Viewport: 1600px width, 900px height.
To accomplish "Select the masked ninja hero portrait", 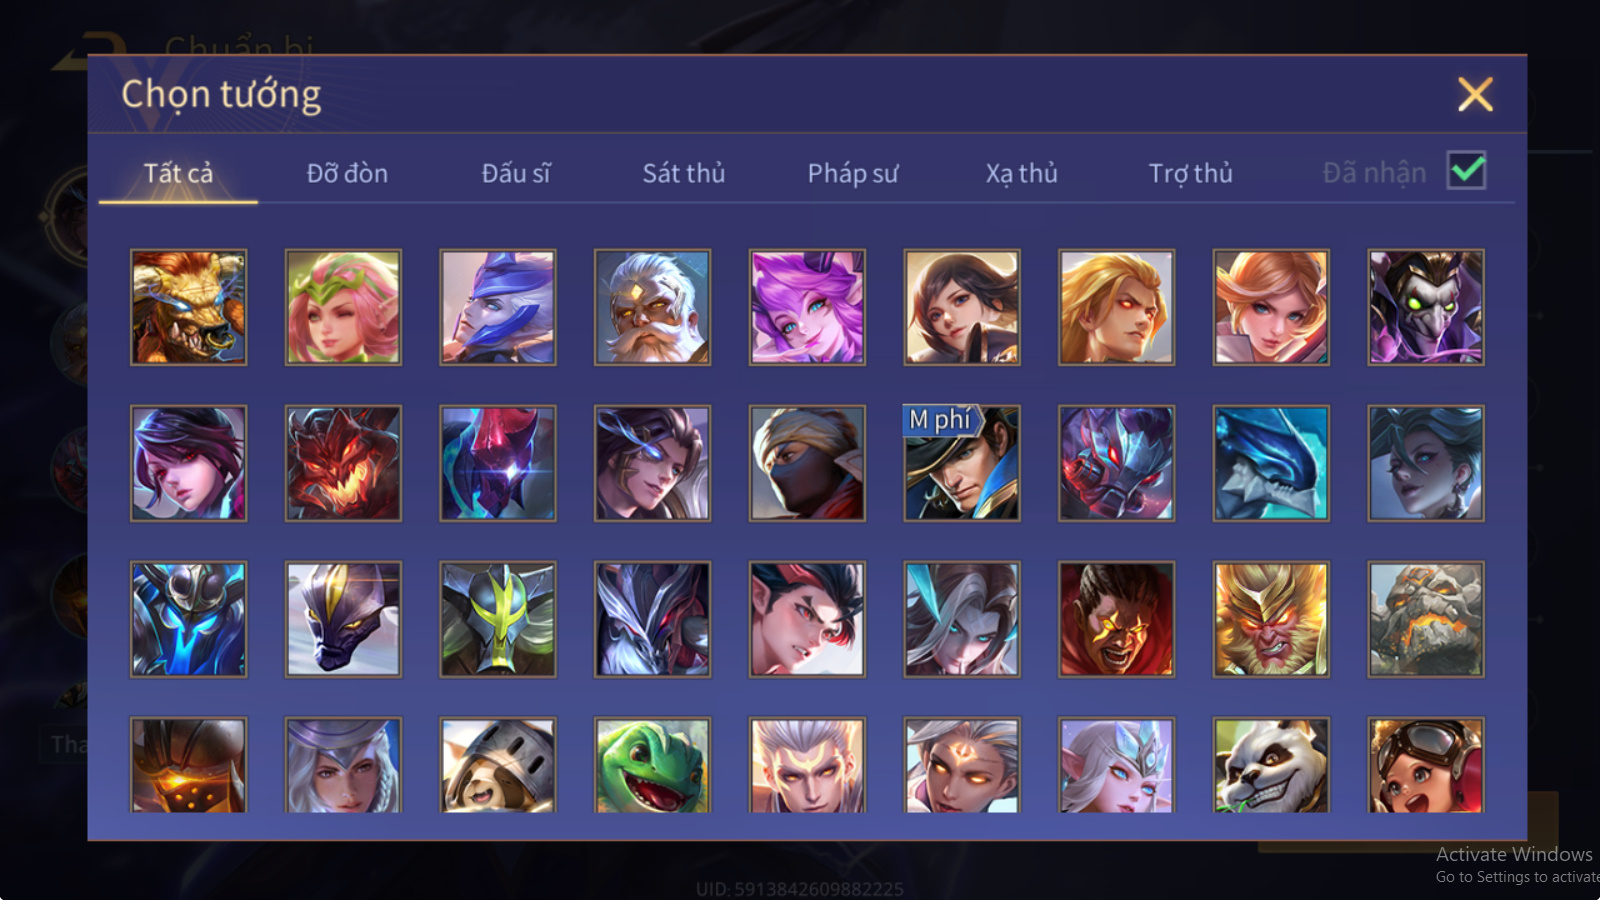I will point(807,463).
